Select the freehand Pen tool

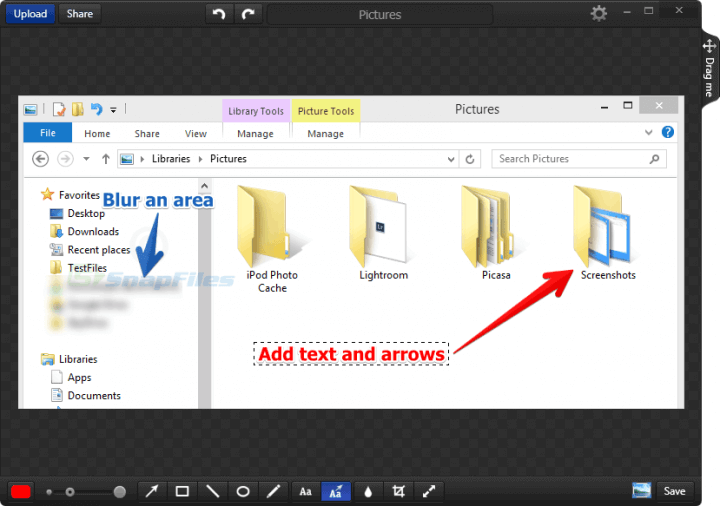[x=272, y=491]
